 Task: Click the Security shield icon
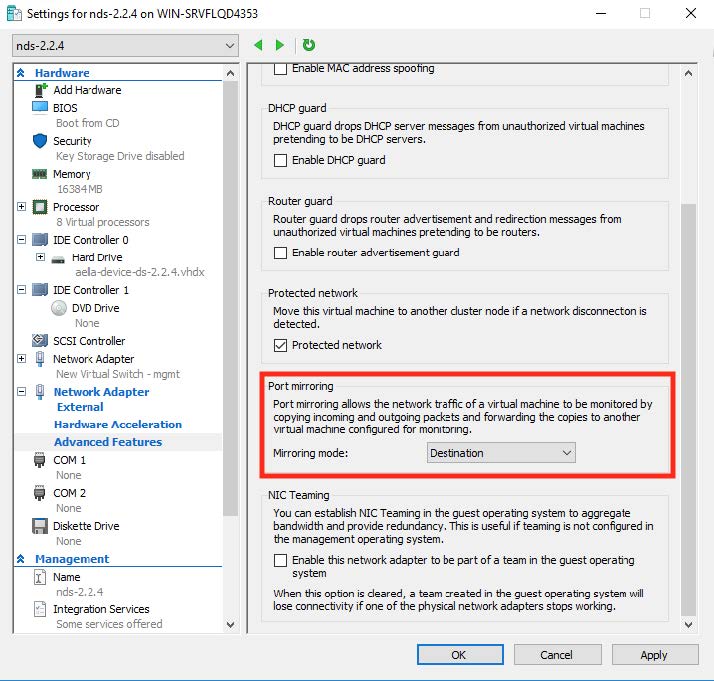point(40,141)
